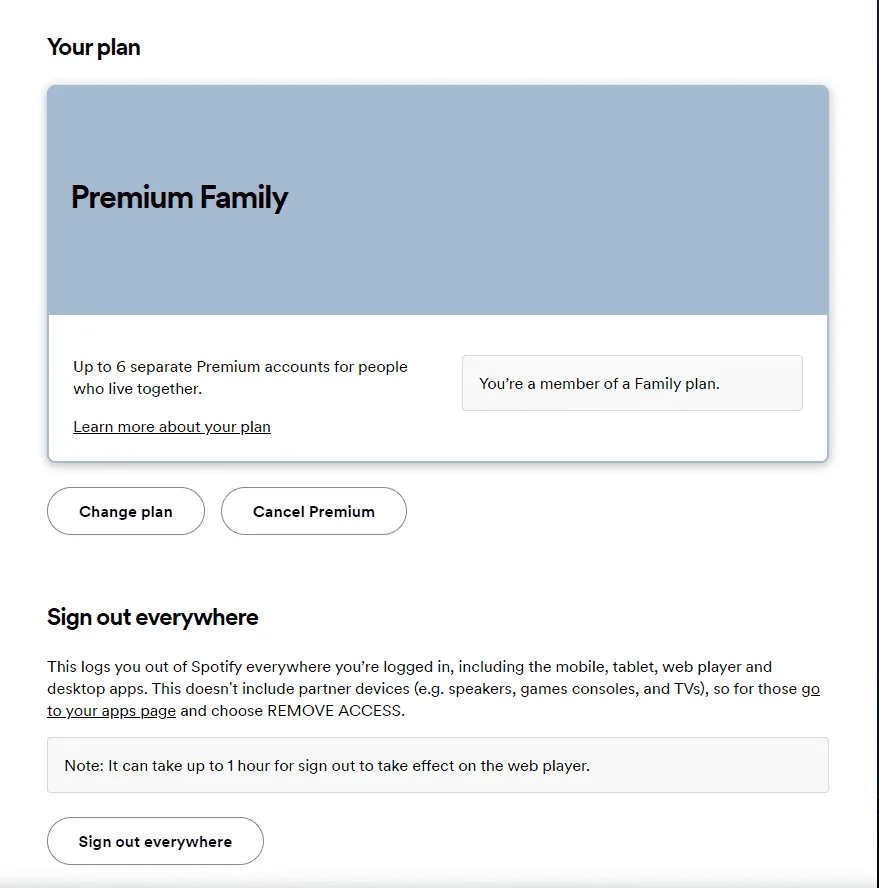Click the Change plan button
The height and width of the screenshot is (888, 879).
(126, 511)
